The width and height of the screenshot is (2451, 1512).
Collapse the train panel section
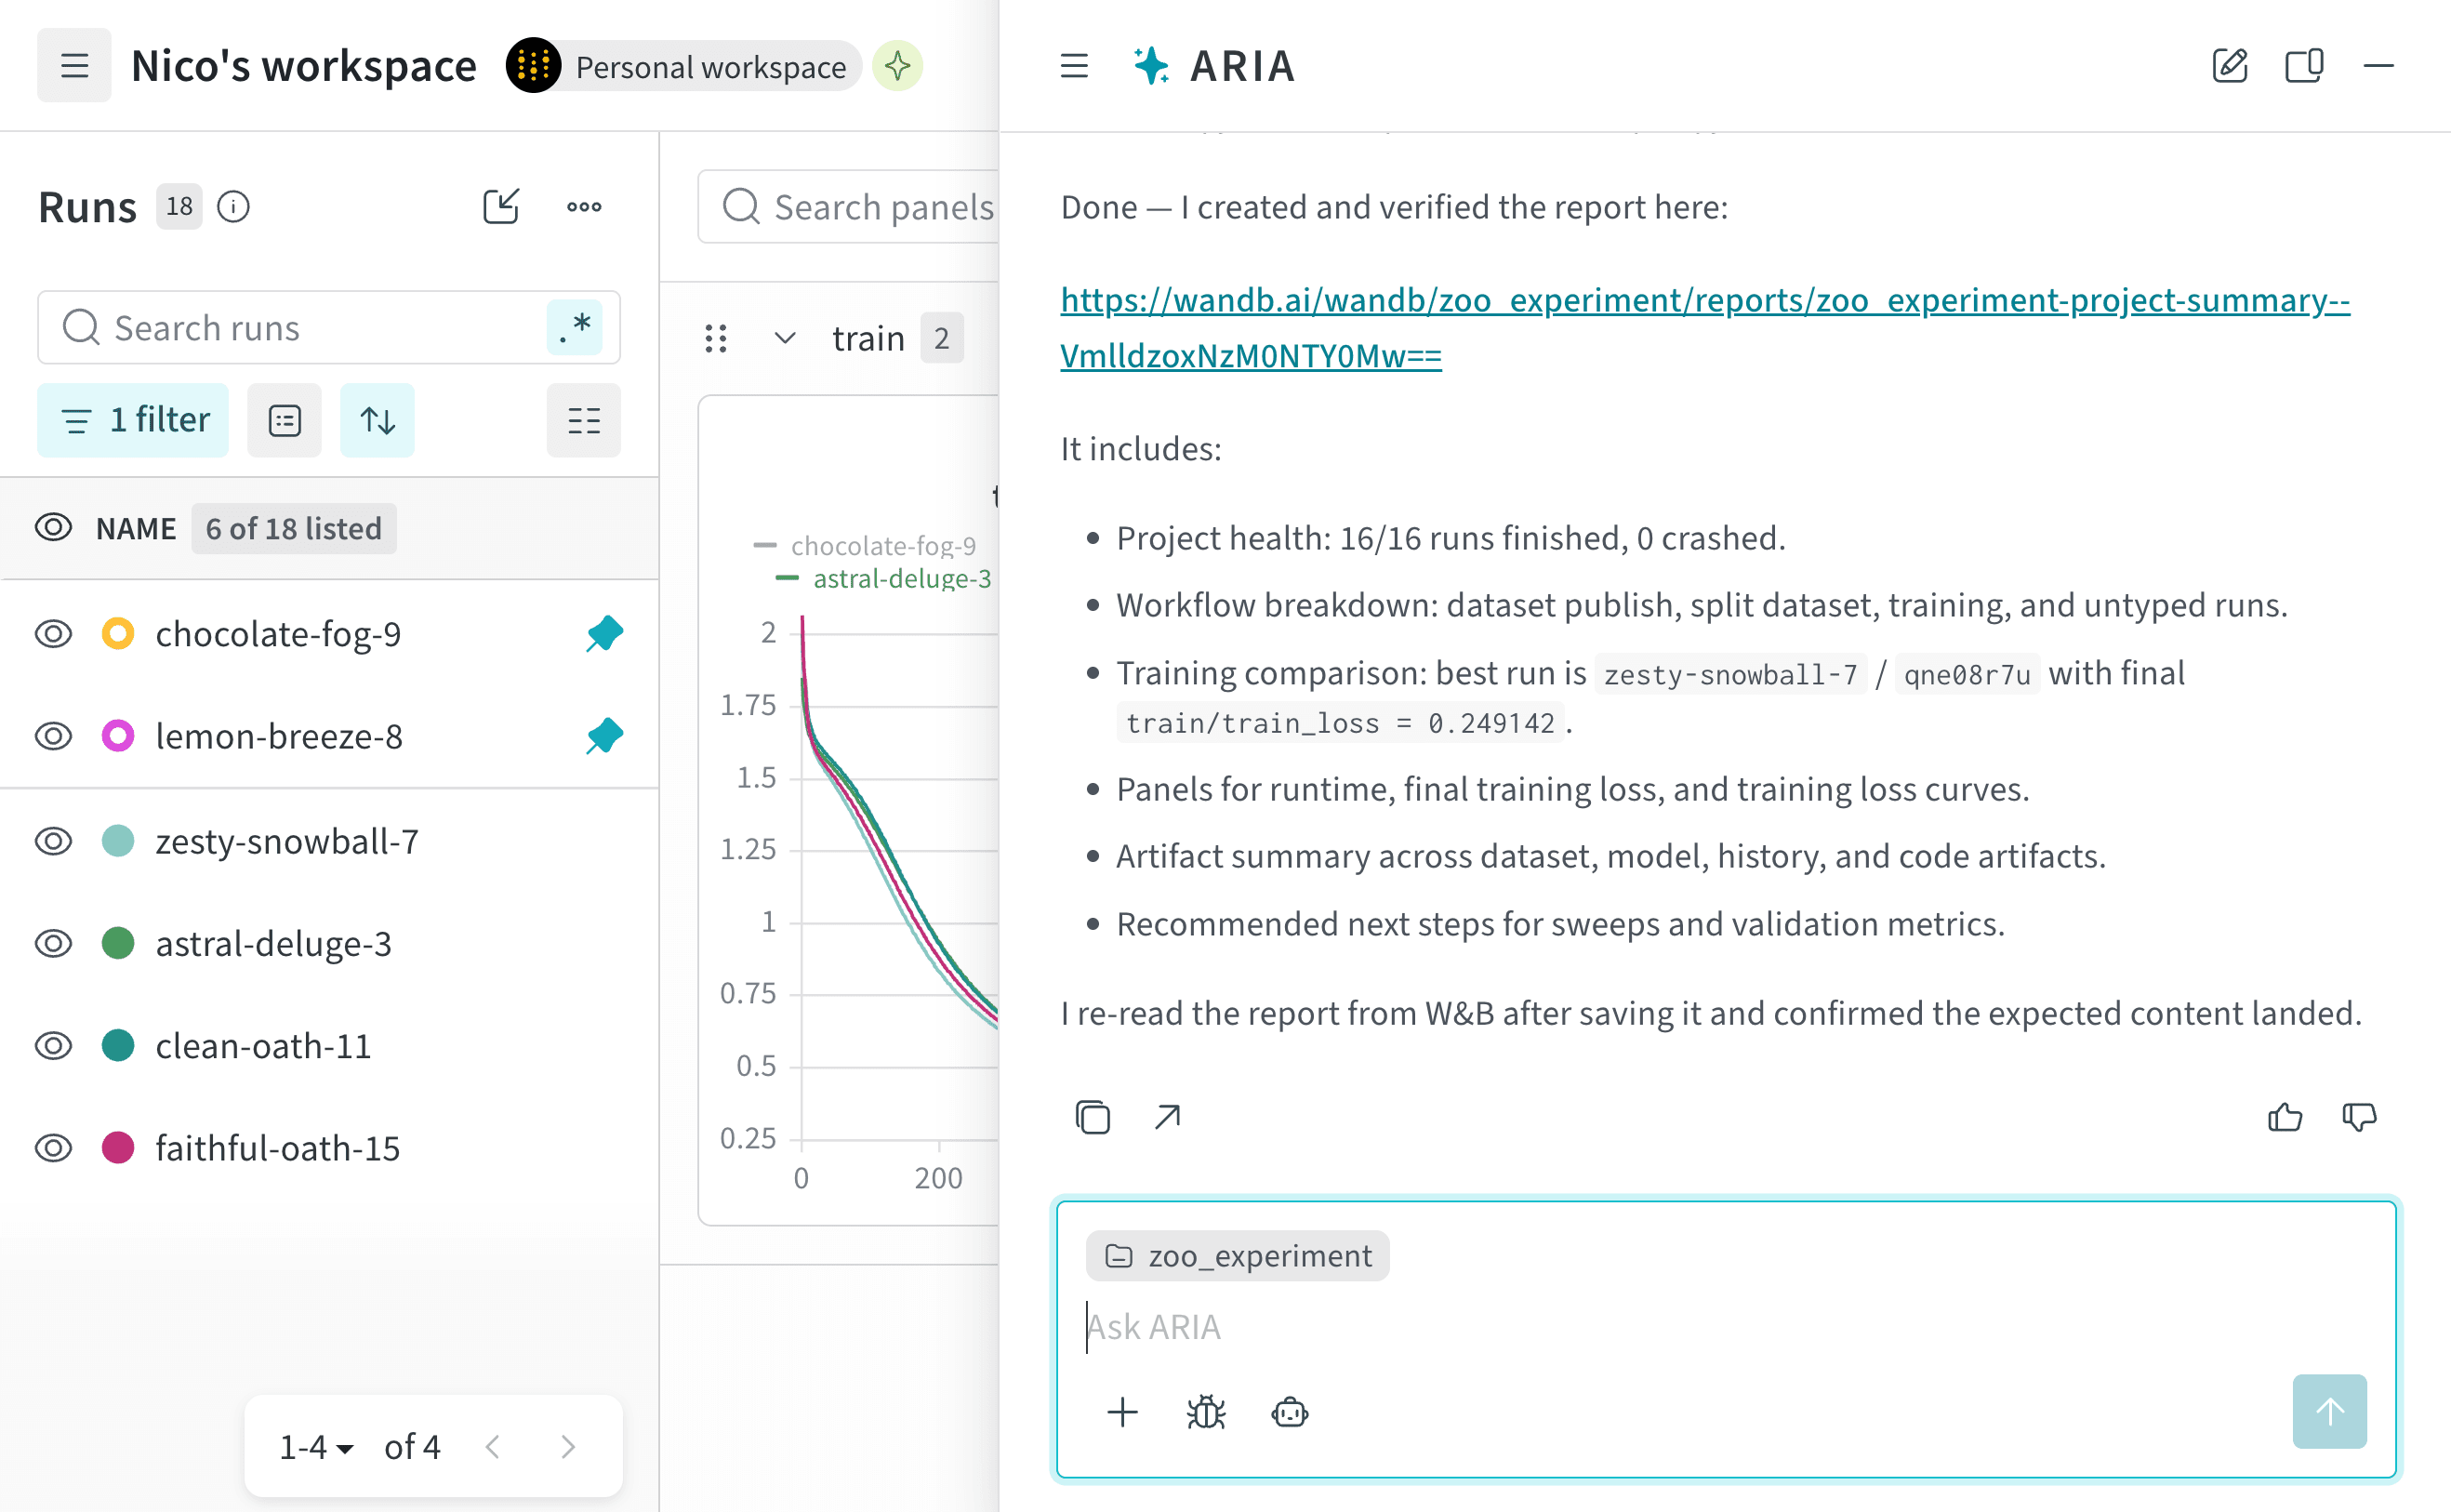(x=785, y=339)
